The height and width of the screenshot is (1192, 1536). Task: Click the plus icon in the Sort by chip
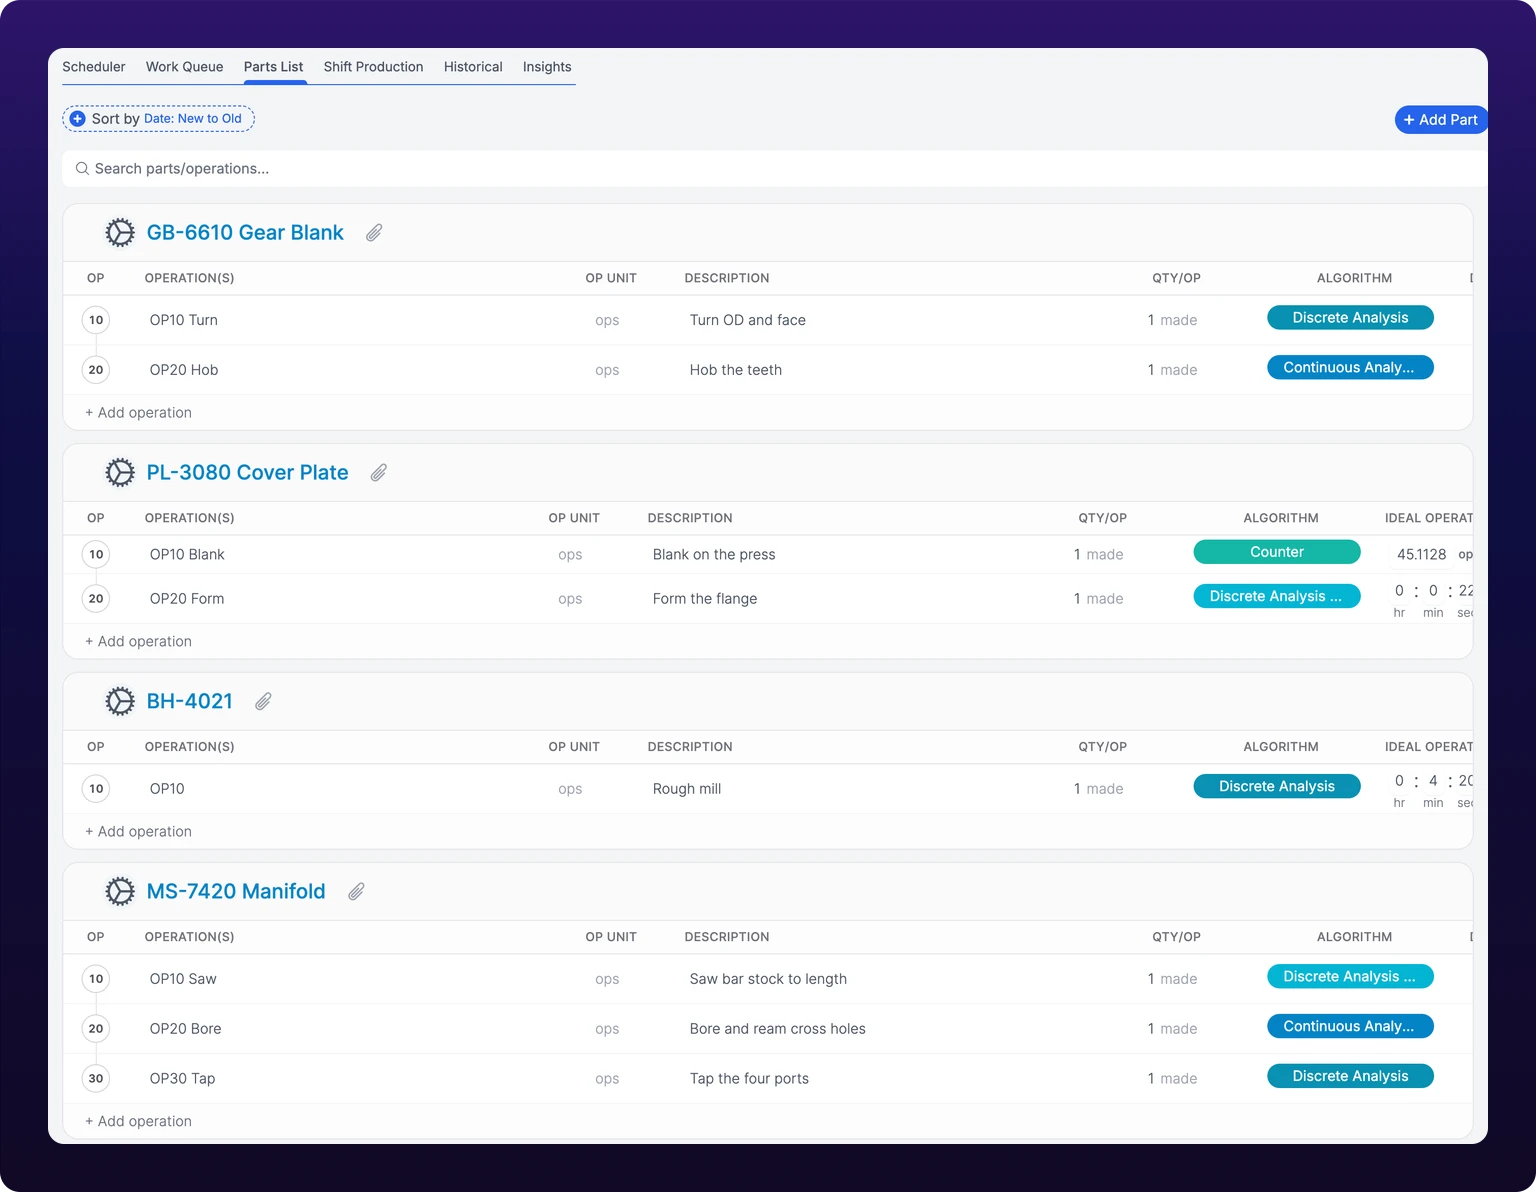[77, 119]
